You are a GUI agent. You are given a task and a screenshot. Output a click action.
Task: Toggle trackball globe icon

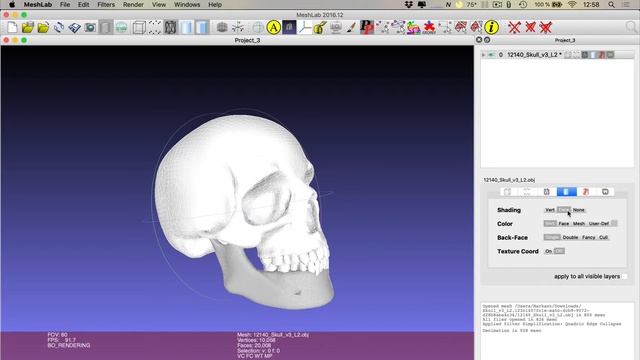[x=258, y=27]
